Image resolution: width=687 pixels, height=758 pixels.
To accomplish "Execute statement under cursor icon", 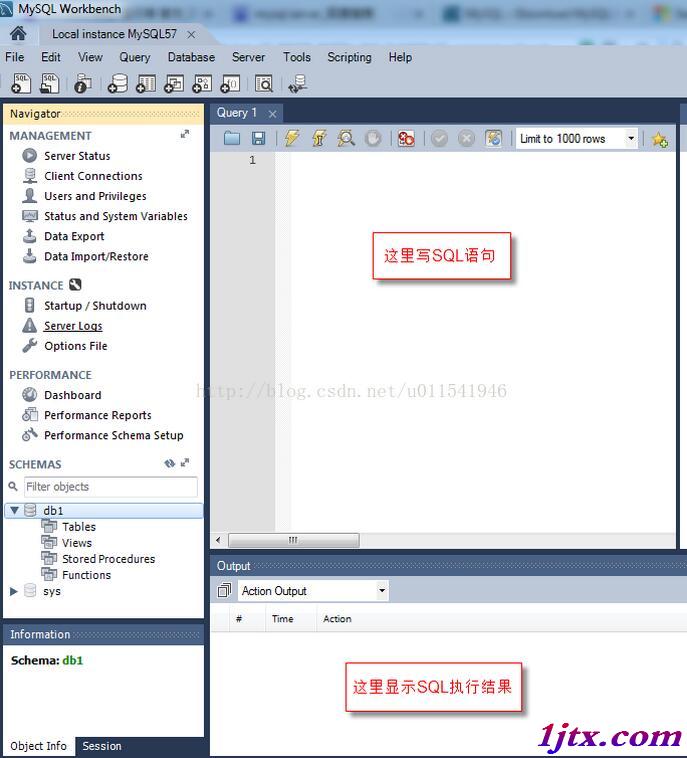I will (x=319, y=138).
